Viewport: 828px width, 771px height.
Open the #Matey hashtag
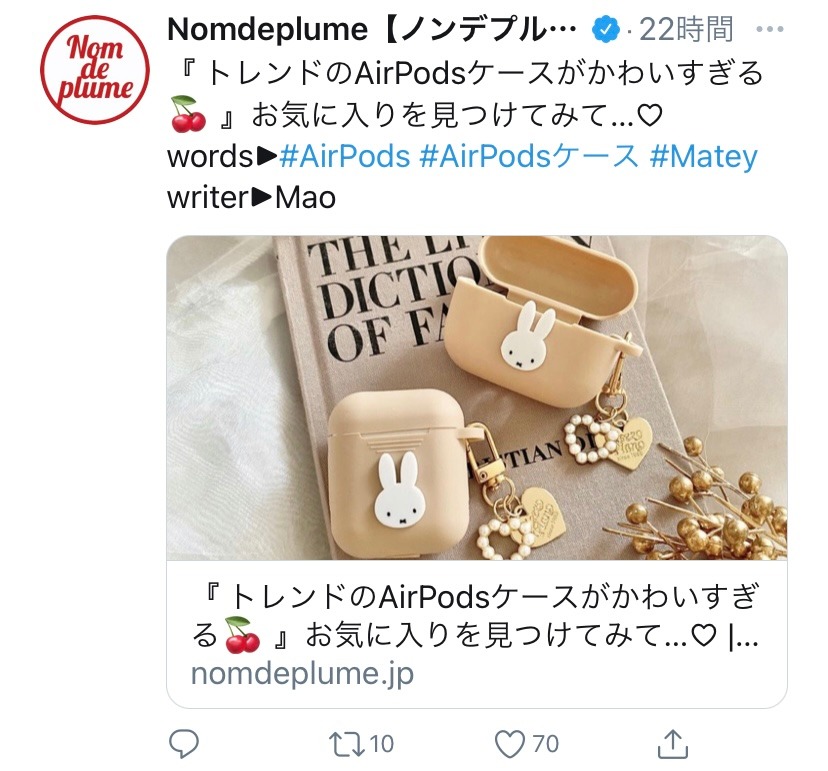[703, 157]
